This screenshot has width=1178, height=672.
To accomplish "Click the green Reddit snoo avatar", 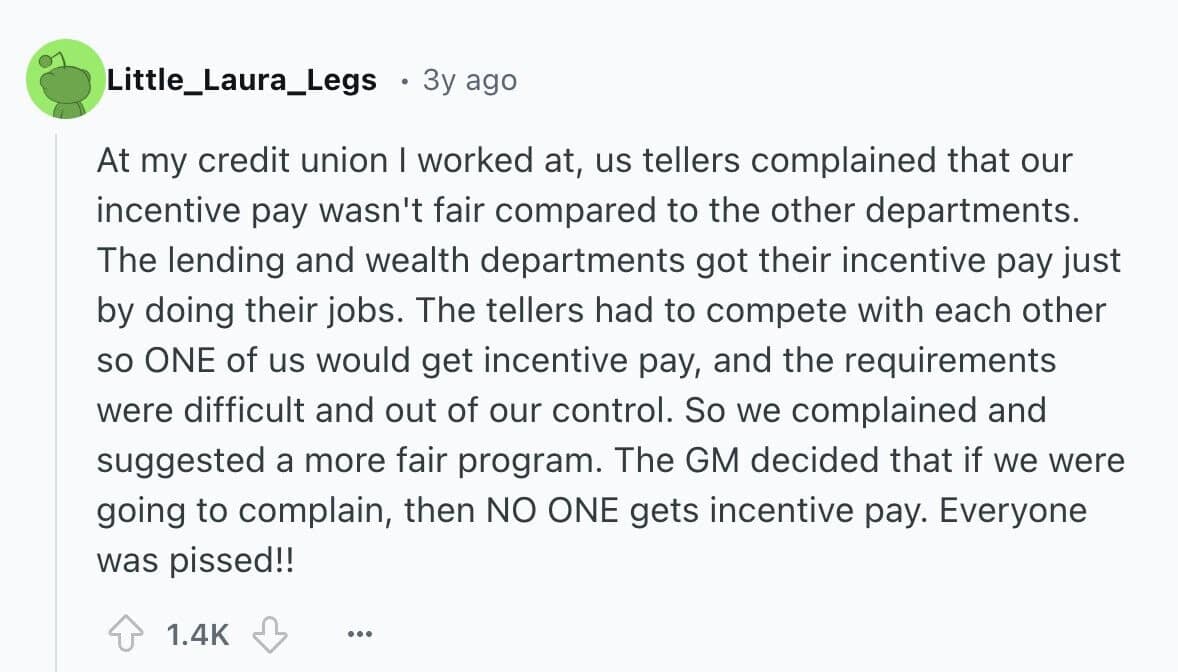I will pyautogui.click(x=65, y=80).
